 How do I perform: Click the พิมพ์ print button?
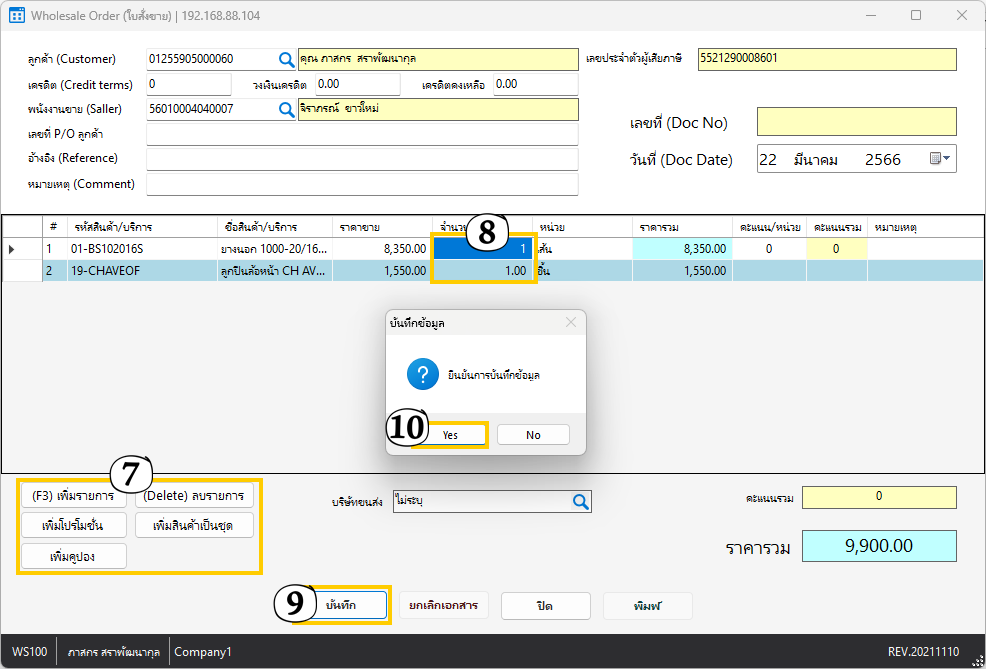(x=647, y=606)
